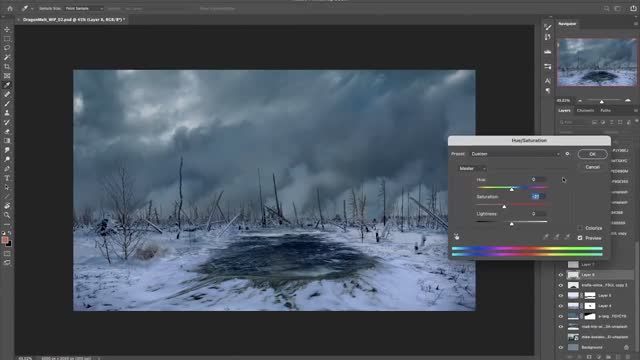Select the Navigator panel tab
Viewport: 640px width, 360px height.
click(567, 24)
